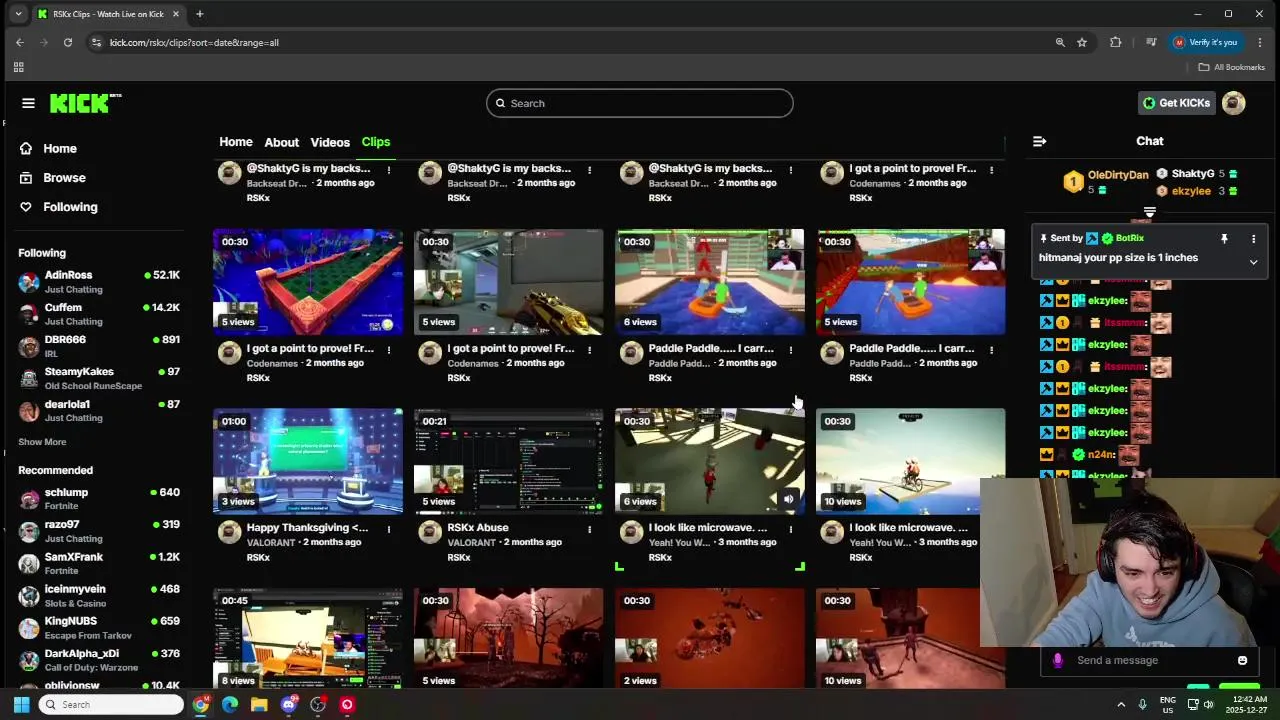1280x720 pixels.
Task: Open emoji picker in chat box
Action: (1242, 660)
